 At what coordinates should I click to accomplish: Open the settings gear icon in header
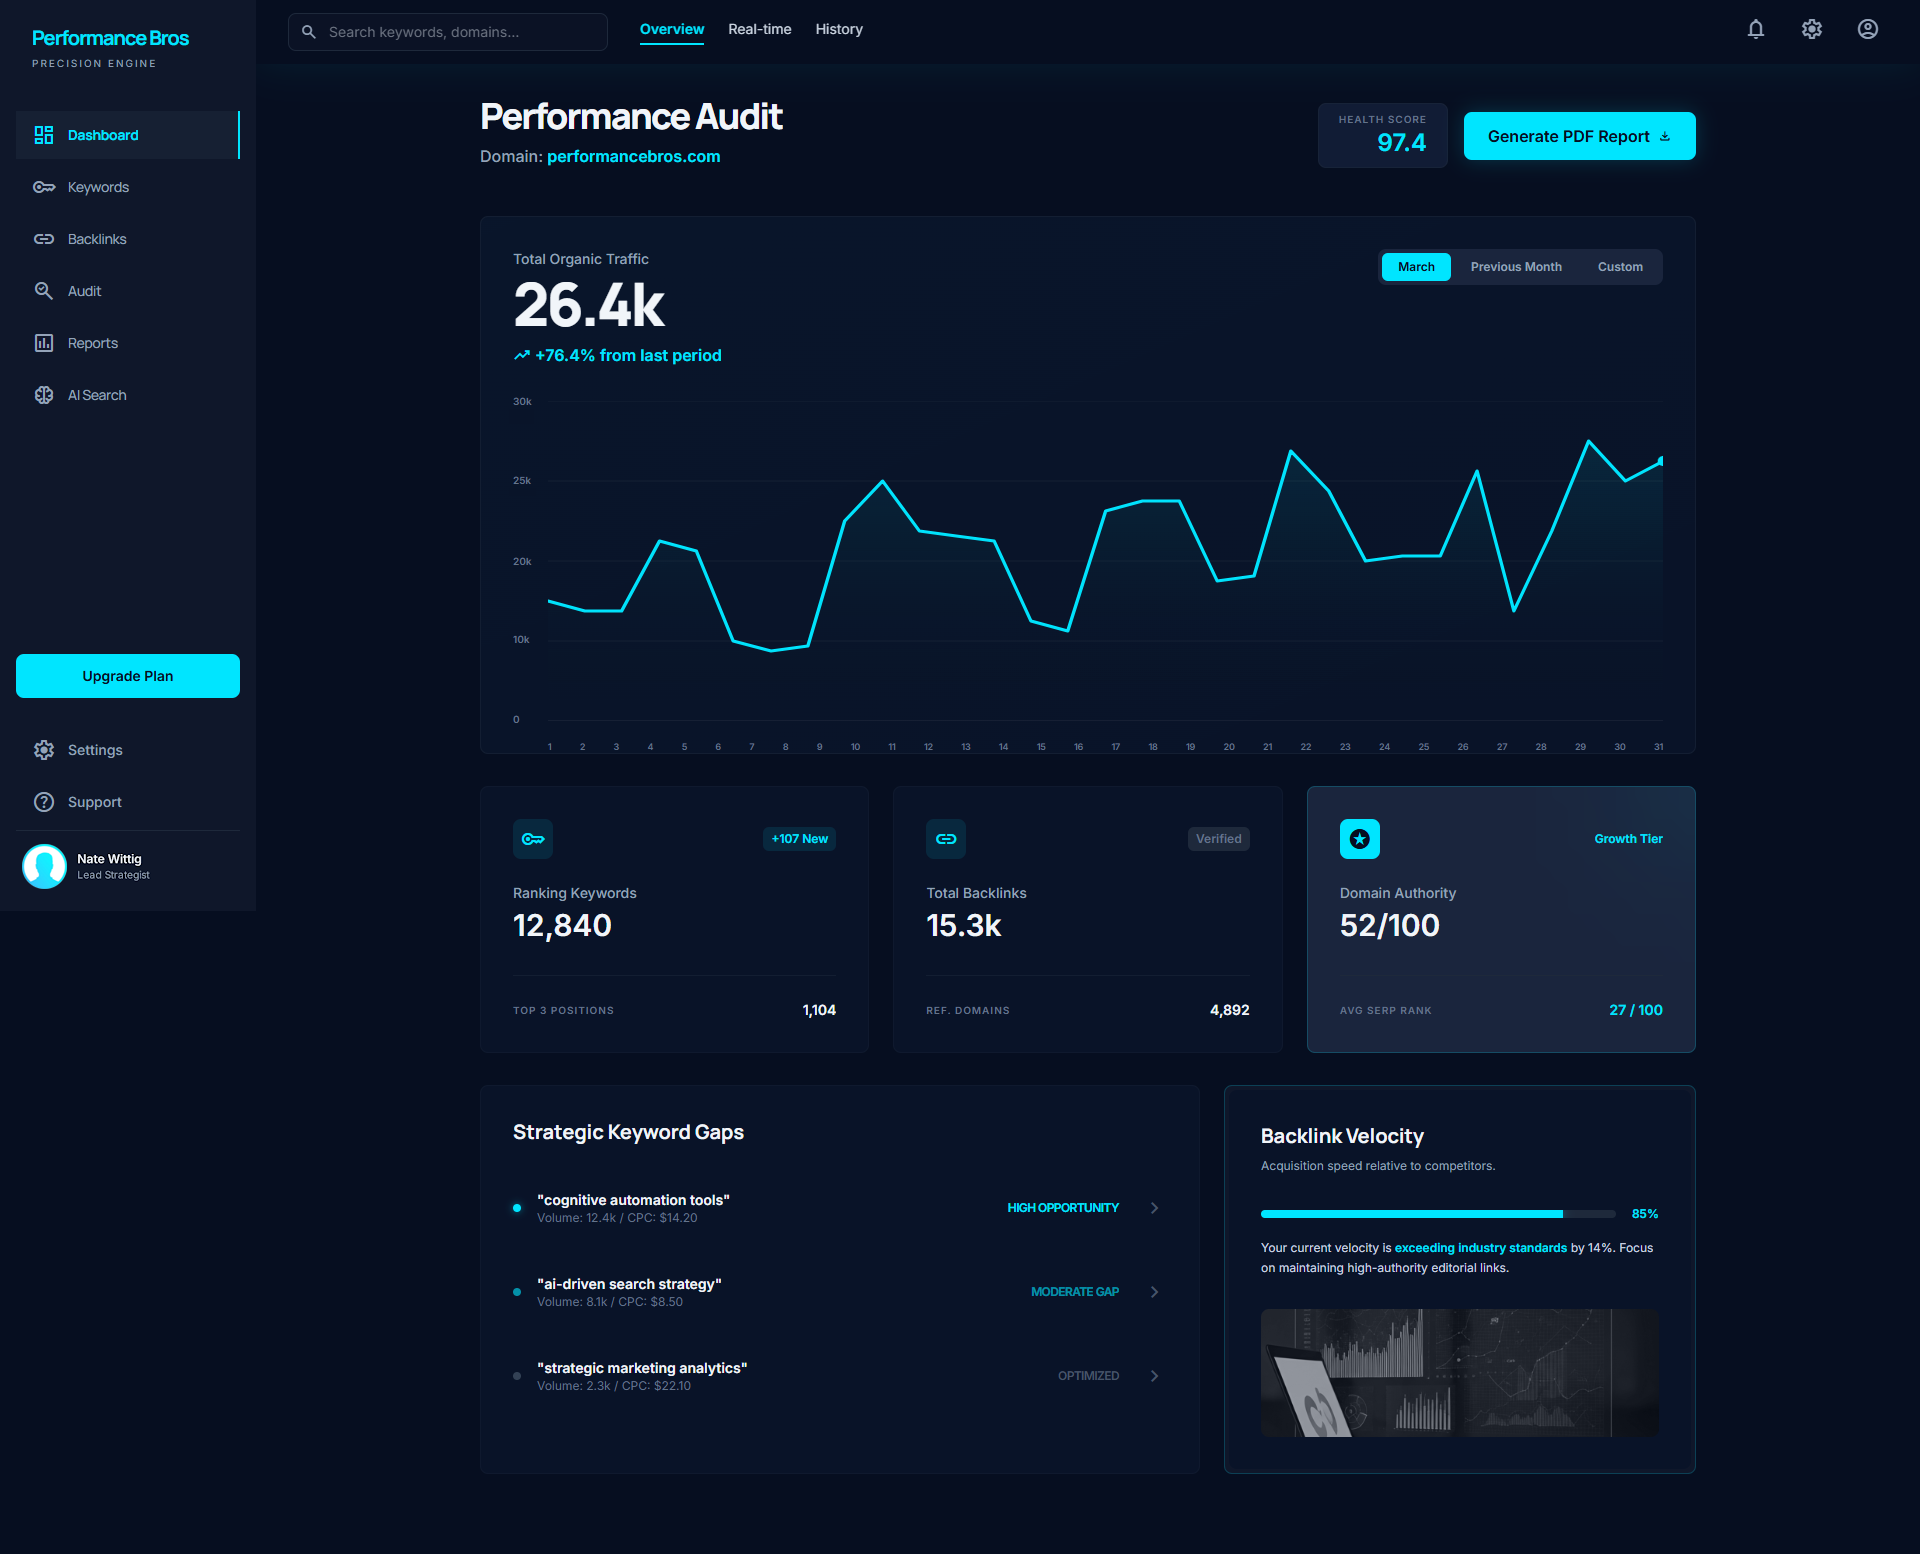point(1812,29)
